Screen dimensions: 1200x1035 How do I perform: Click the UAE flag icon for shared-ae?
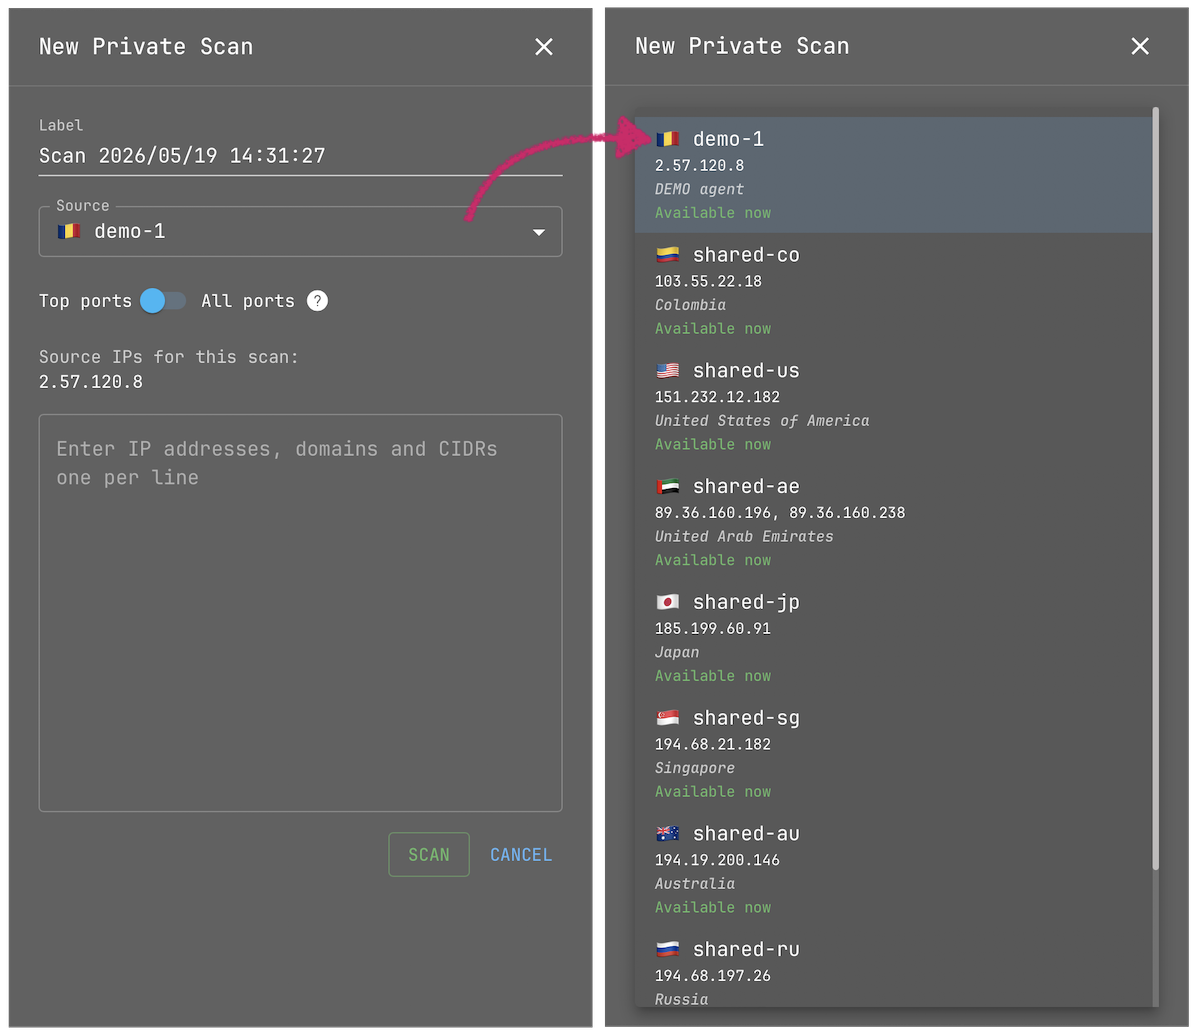click(667, 487)
